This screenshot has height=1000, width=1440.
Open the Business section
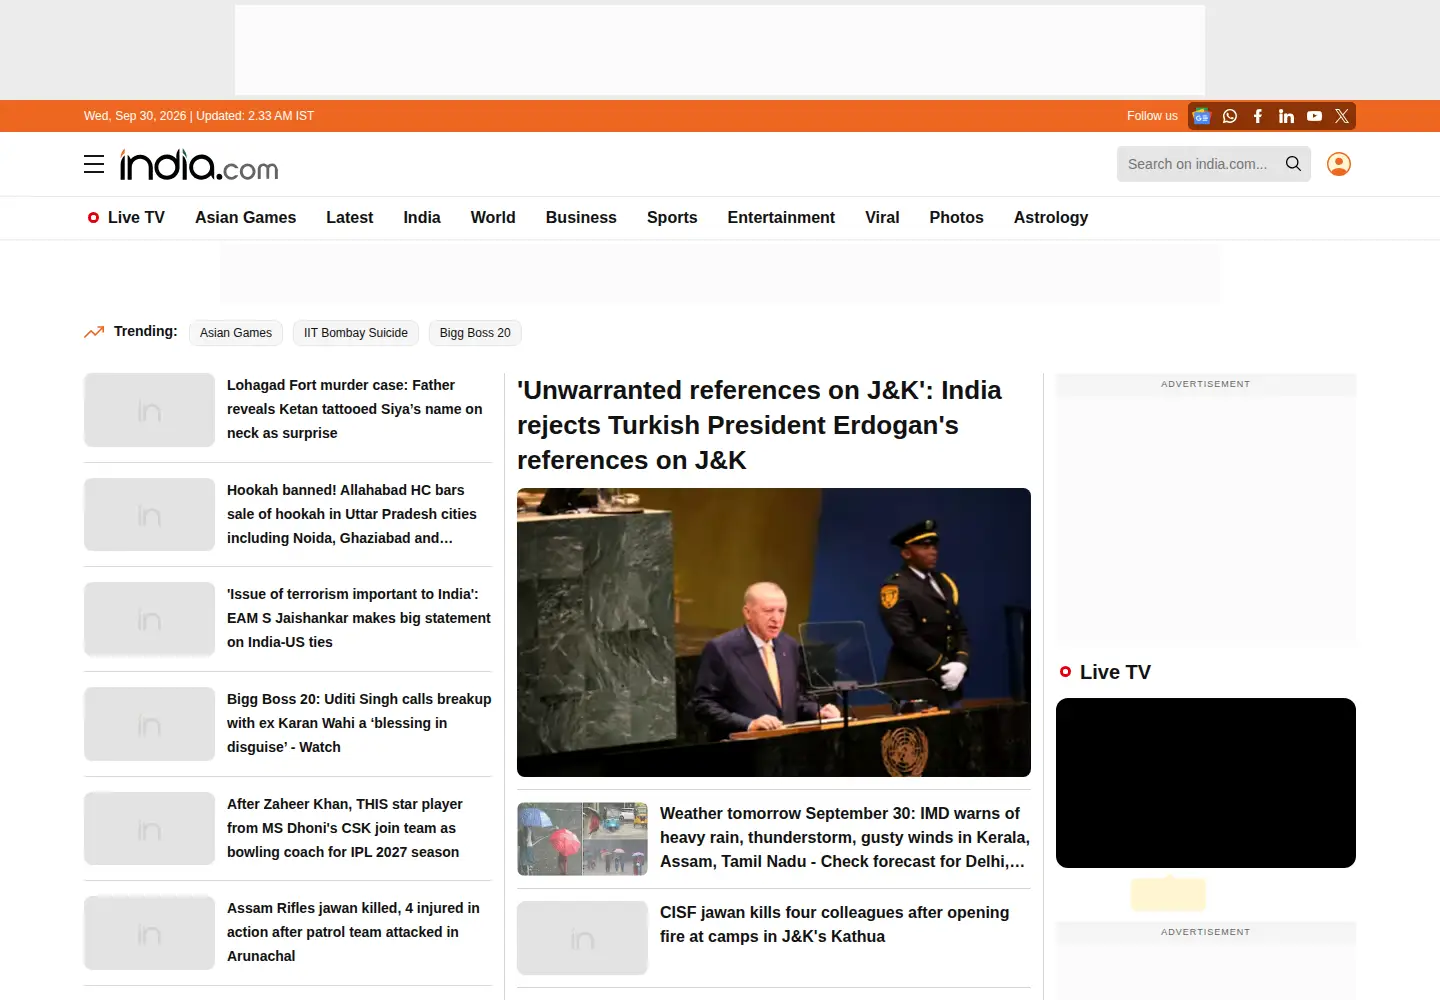click(x=581, y=217)
